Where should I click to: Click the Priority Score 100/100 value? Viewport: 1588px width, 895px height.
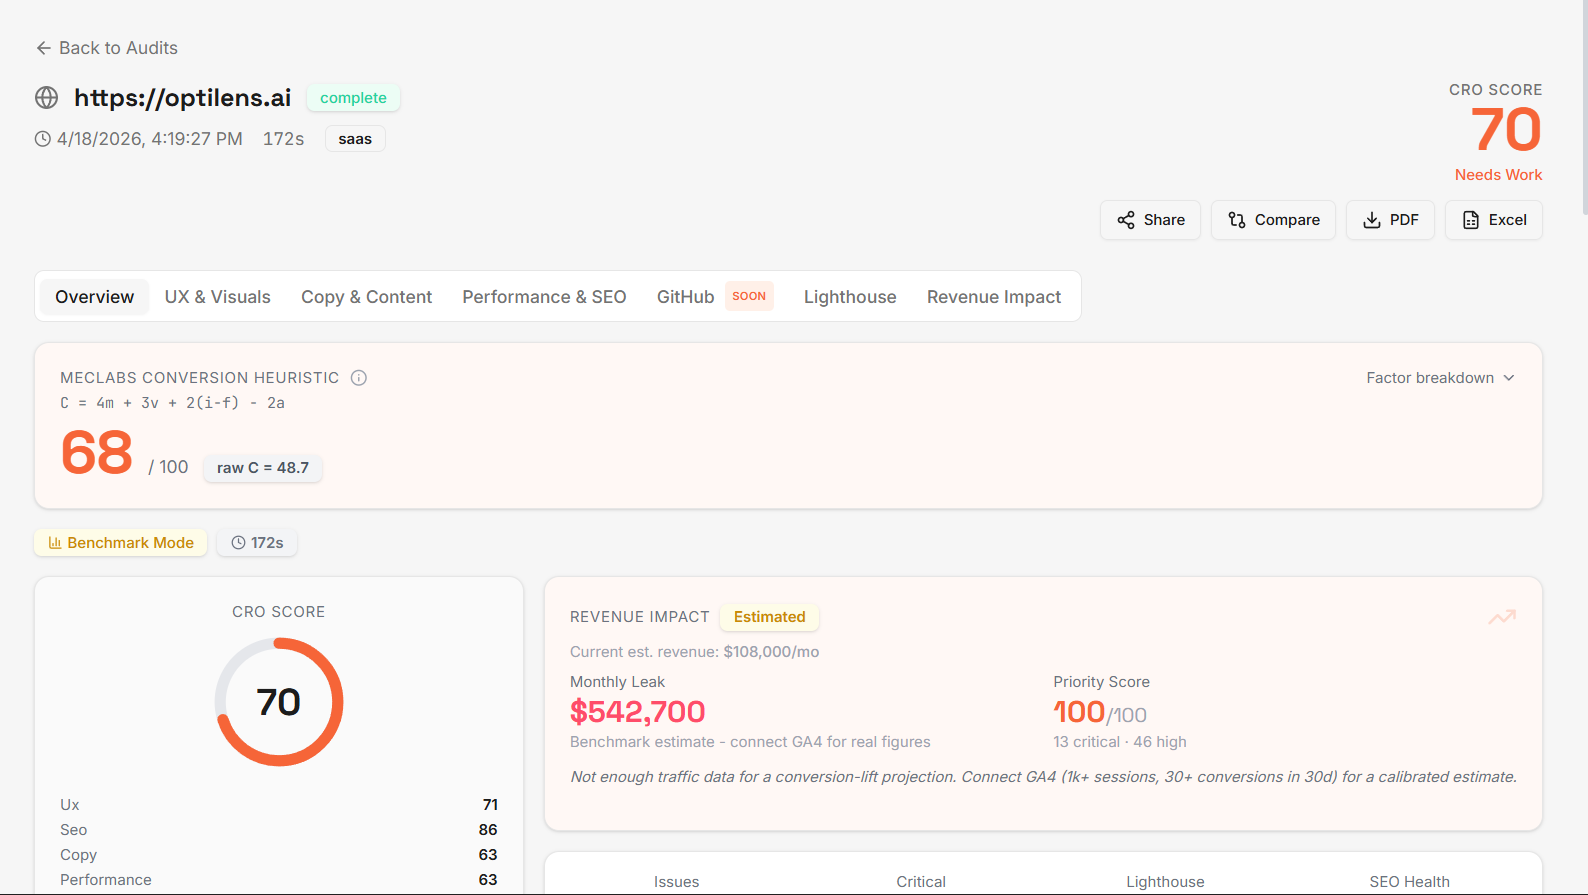pyautogui.click(x=1100, y=712)
